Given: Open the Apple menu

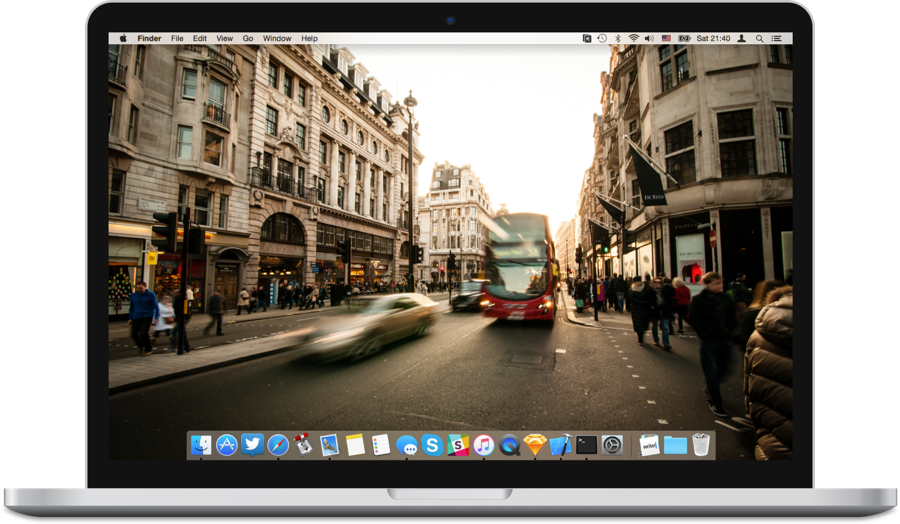Looking at the screenshot, I should [x=123, y=38].
